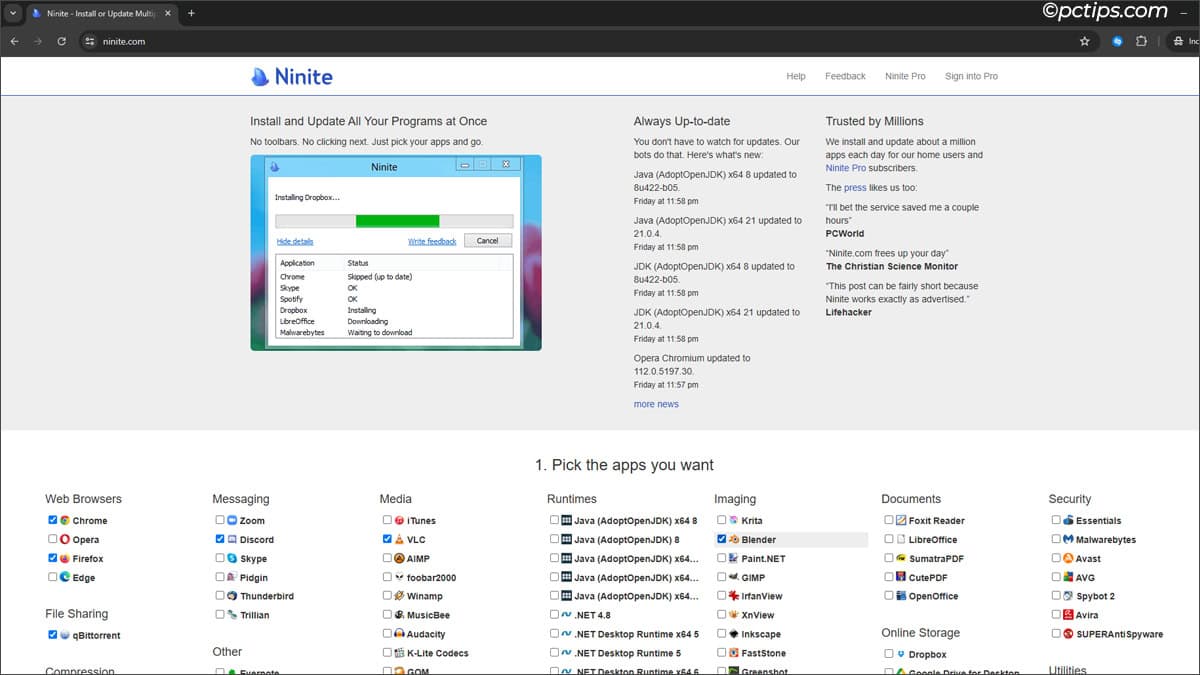Click the Chrome icon under Web Browsers
1200x675 pixels.
pos(65,520)
